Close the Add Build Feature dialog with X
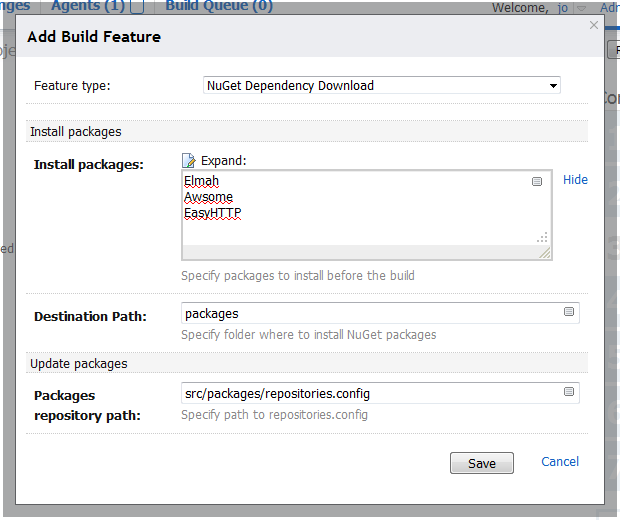The width and height of the screenshot is (620, 520). (x=594, y=26)
